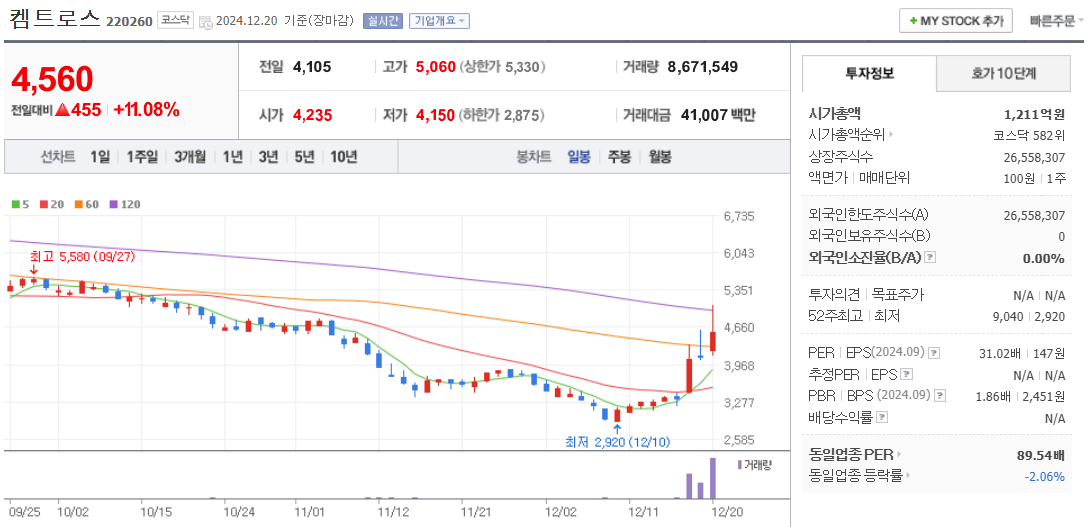Click the stock code 220260

tap(129, 22)
